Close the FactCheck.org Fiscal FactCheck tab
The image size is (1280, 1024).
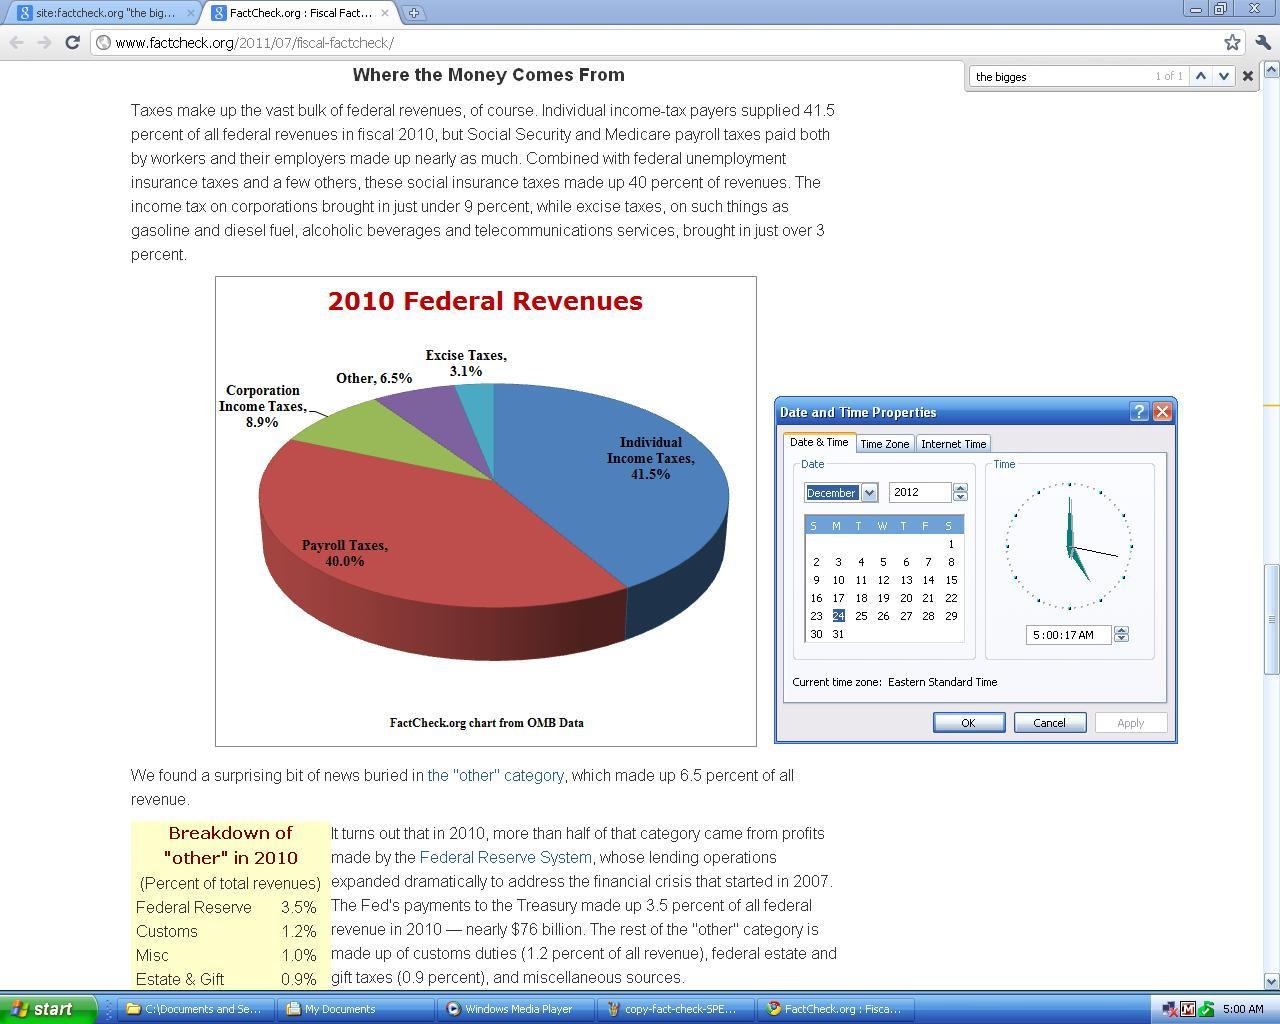click(385, 13)
